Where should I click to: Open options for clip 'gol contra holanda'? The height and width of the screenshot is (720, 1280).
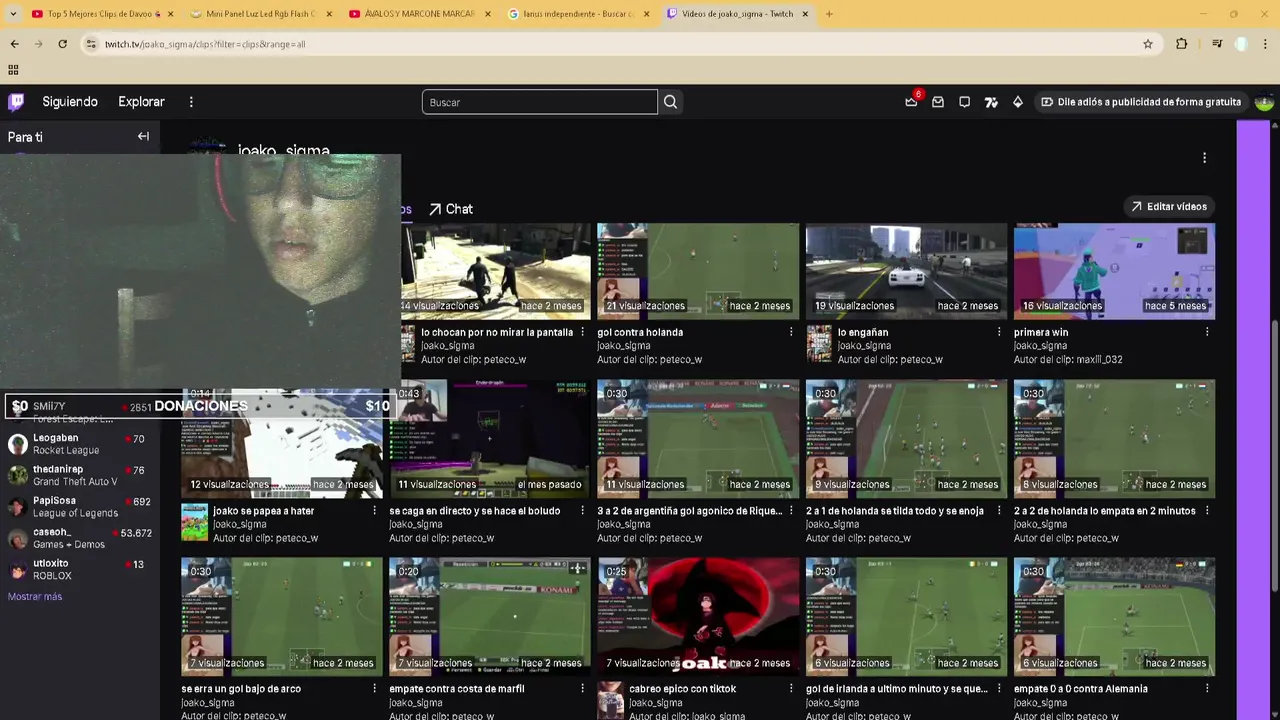[790, 332]
